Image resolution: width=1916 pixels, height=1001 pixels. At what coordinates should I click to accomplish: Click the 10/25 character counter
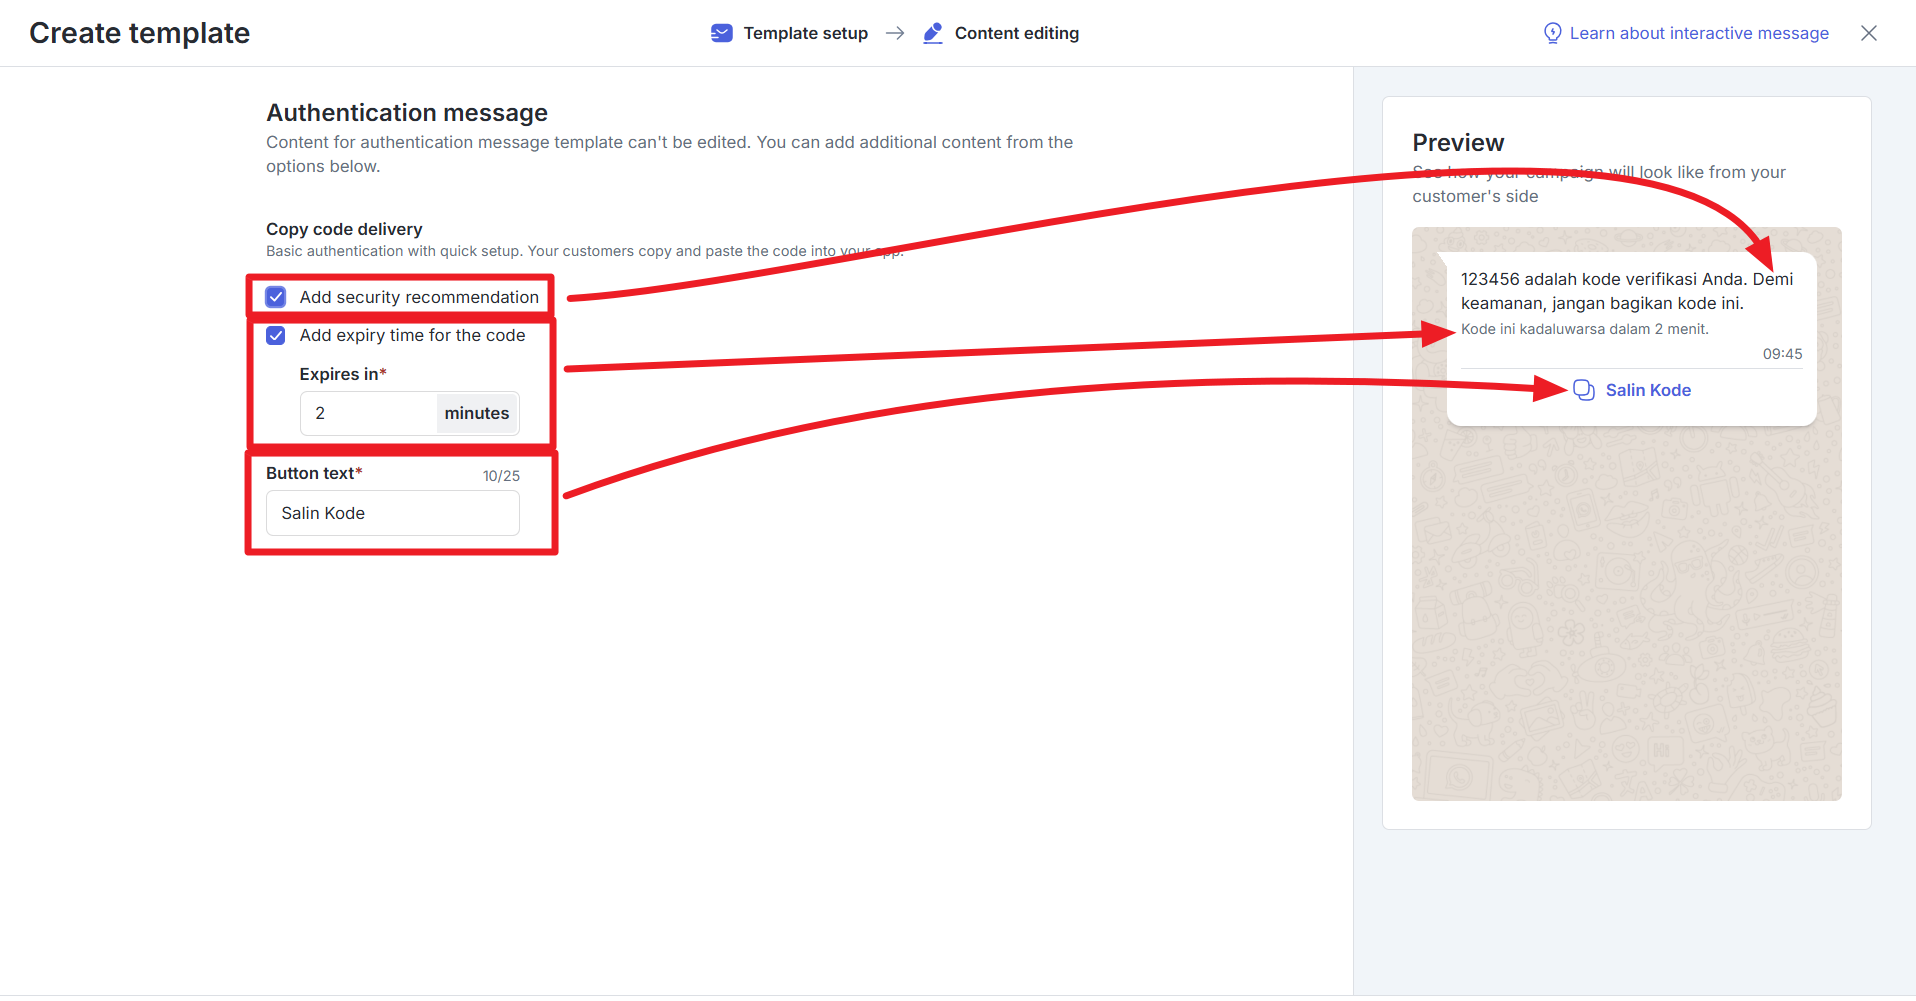(501, 476)
